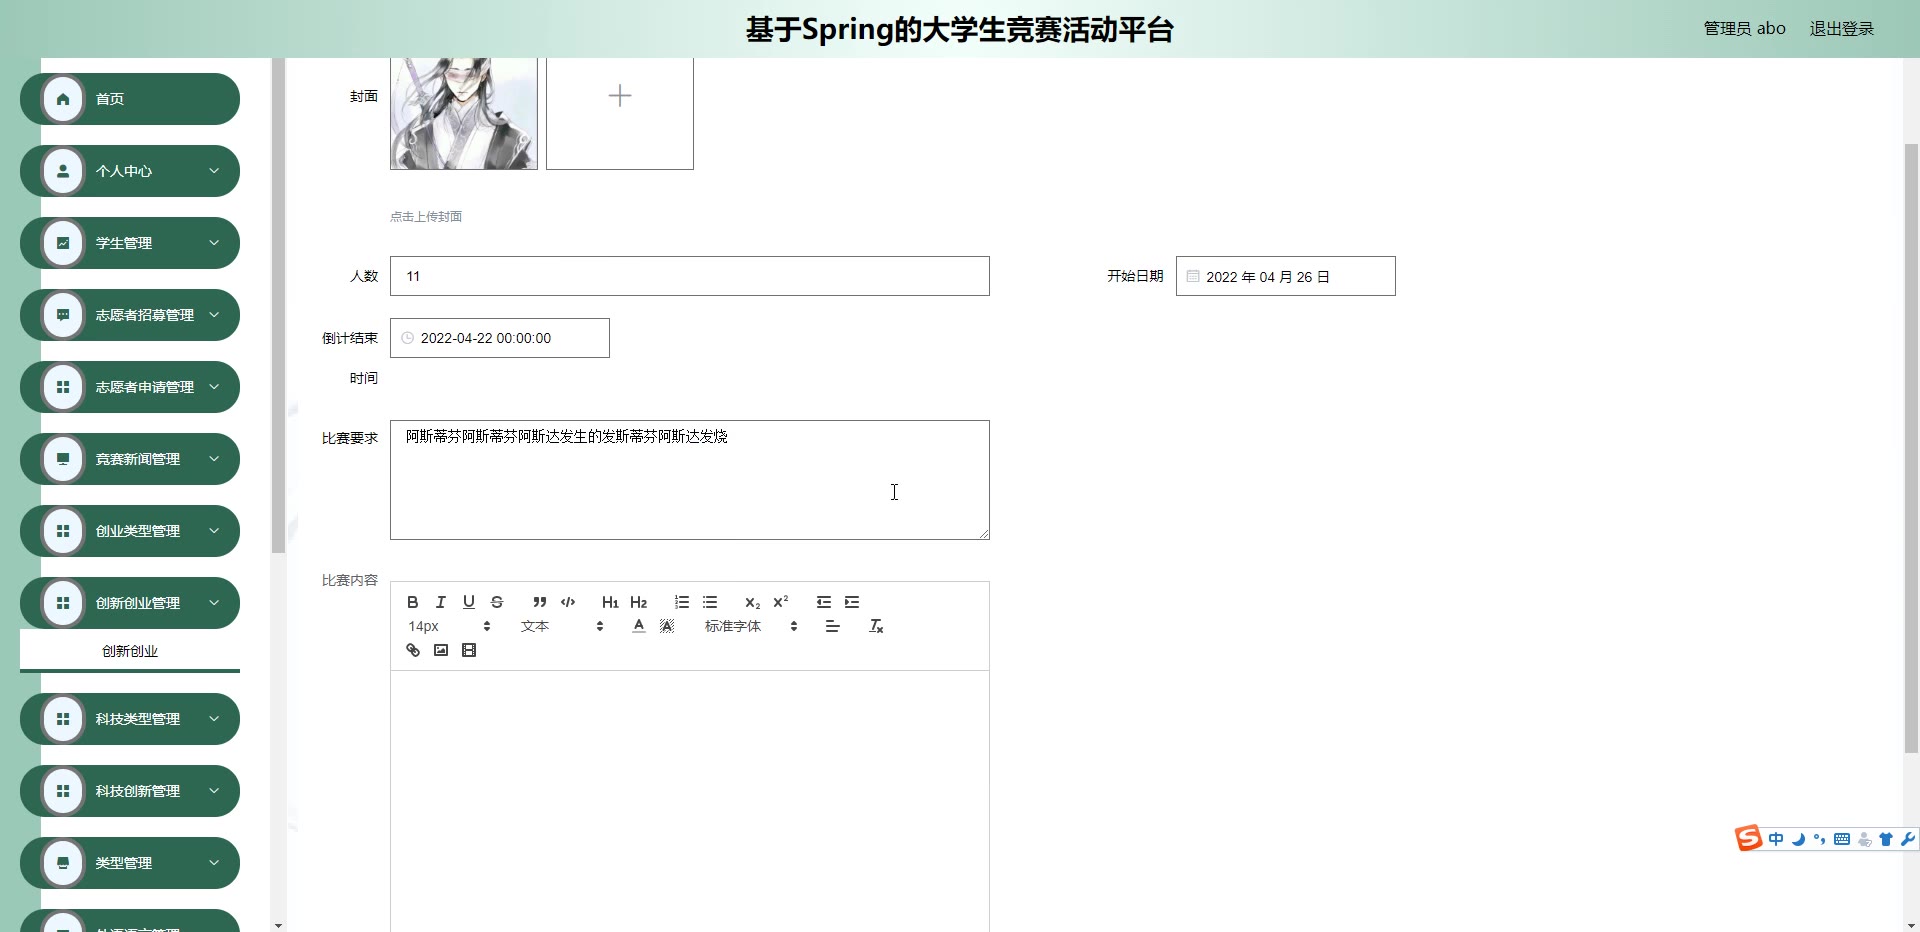The image size is (1920, 932).
Task: Increase indent in the editor
Action: (x=852, y=602)
